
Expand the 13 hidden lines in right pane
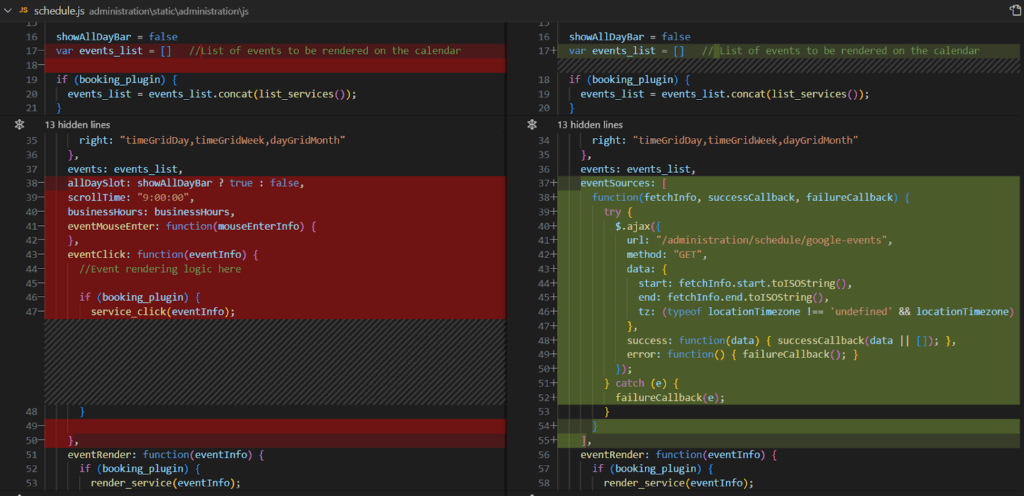pos(589,125)
